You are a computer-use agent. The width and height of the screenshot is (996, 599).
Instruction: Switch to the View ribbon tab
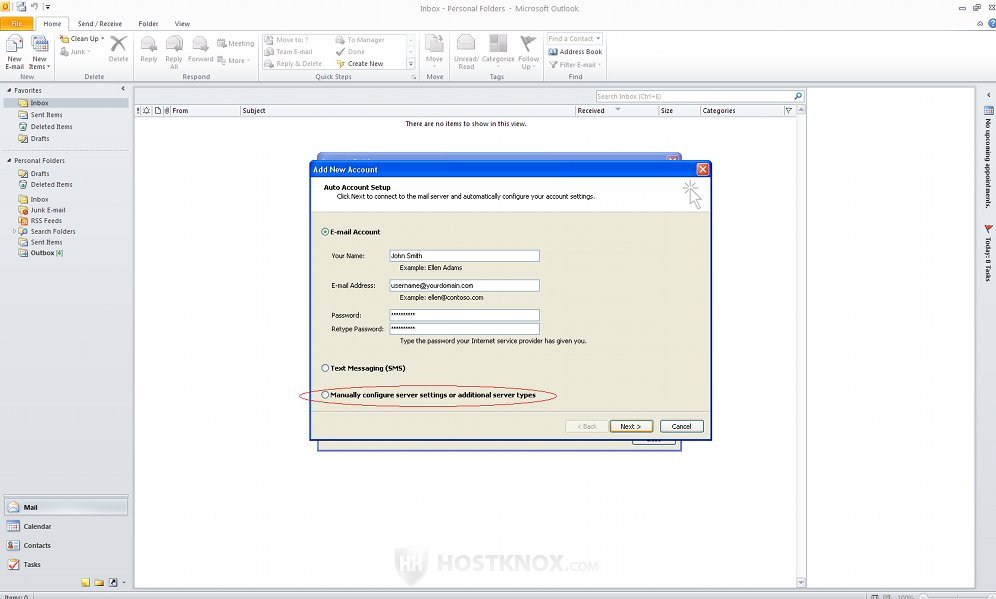click(182, 24)
